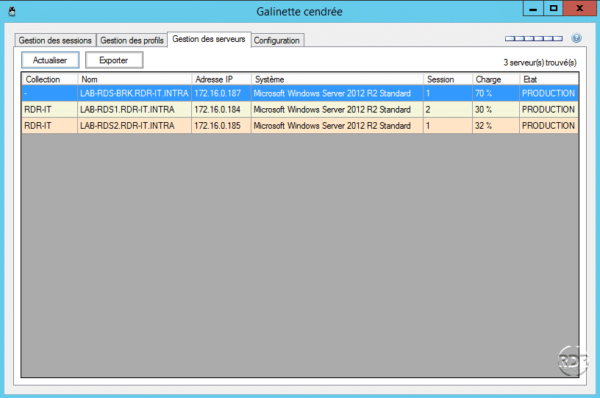Click PRODUCTION state of LAB-RDS1 row
The image size is (600, 398).
pyautogui.click(x=549, y=109)
